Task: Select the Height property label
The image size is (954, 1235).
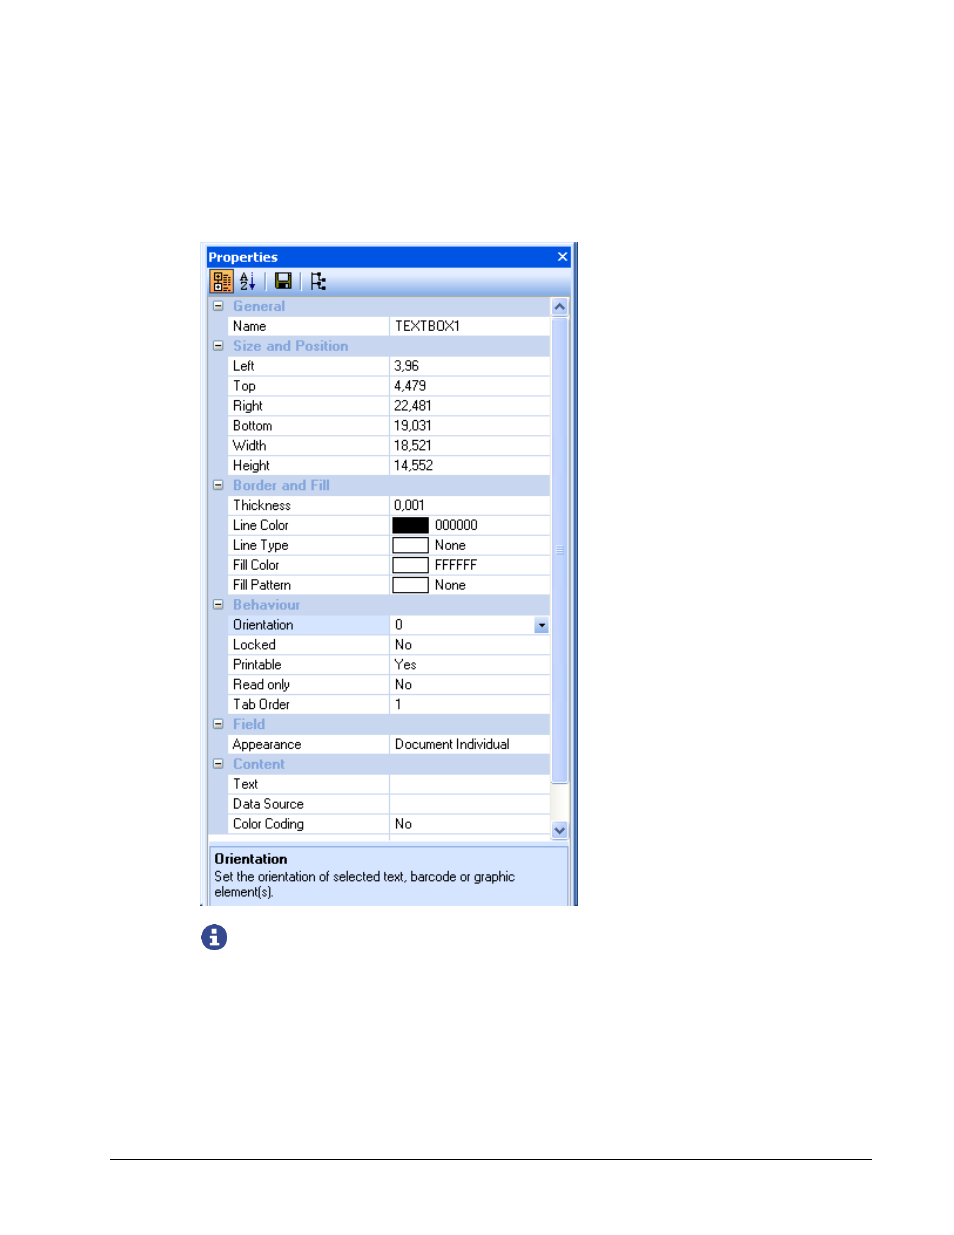Action: pyautogui.click(x=251, y=466)
